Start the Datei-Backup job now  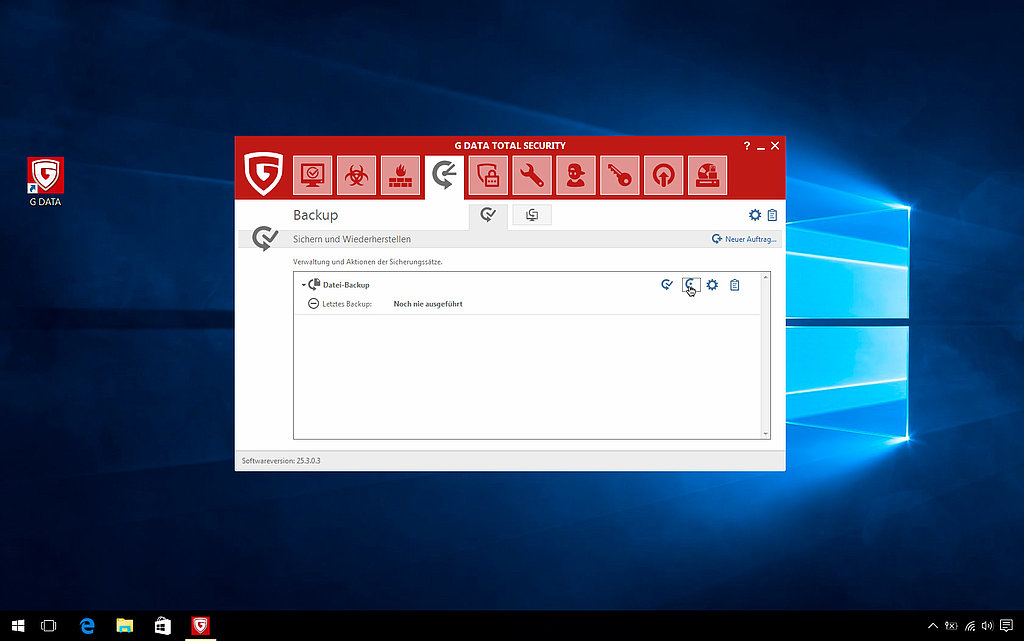[x=667, y=285]
